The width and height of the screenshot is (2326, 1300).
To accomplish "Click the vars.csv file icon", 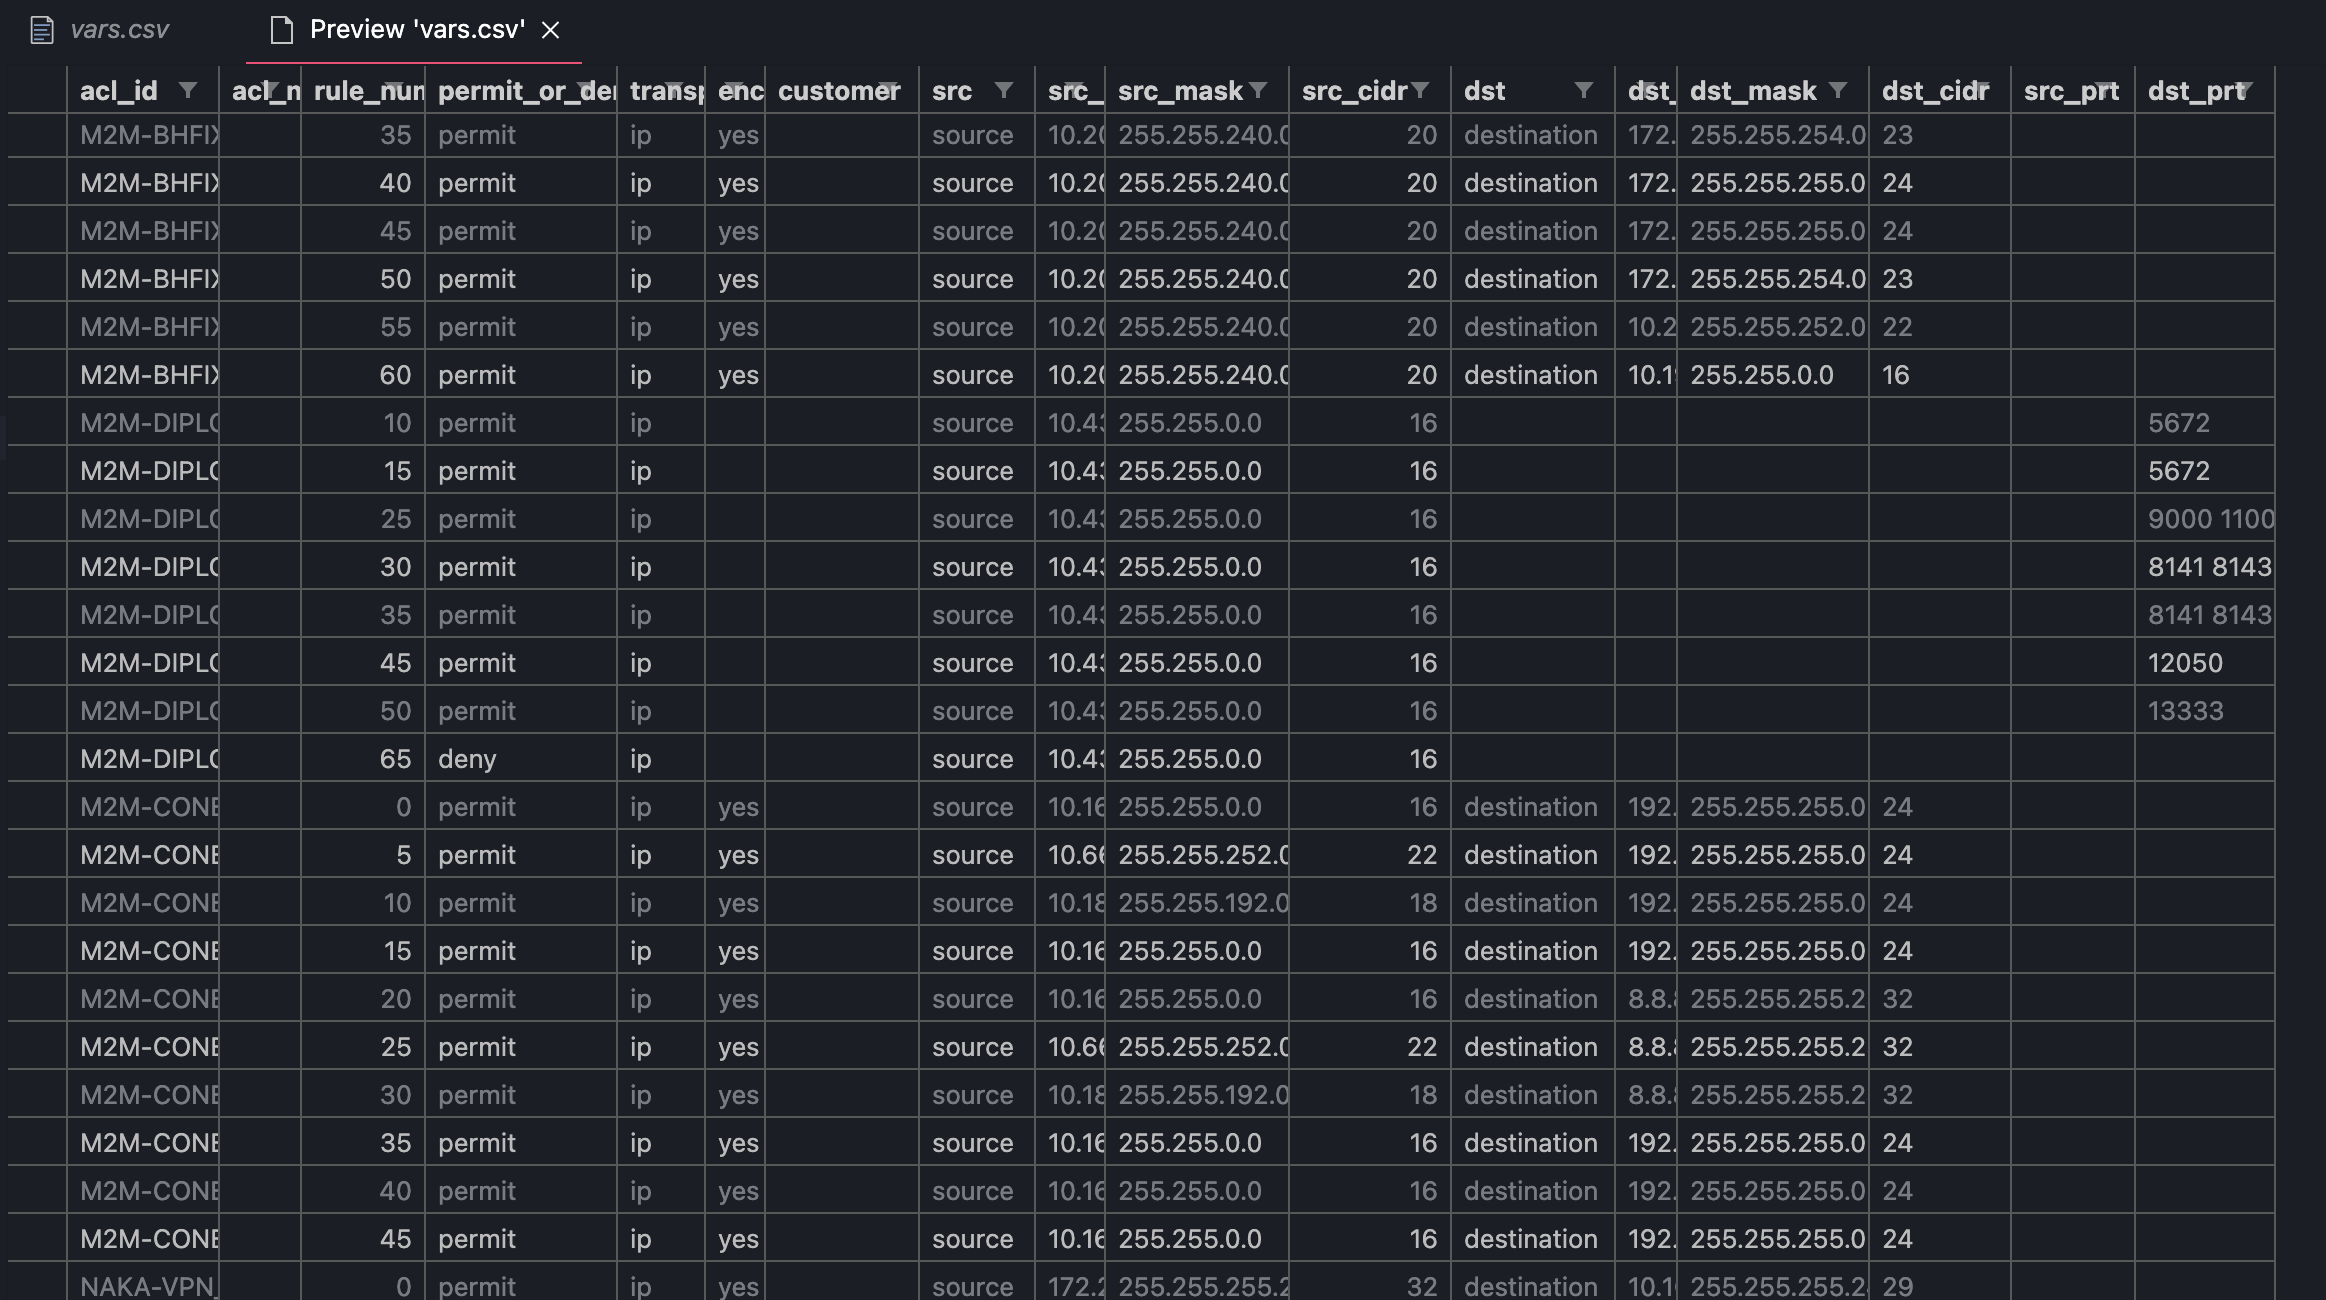I will coord(42,30).
